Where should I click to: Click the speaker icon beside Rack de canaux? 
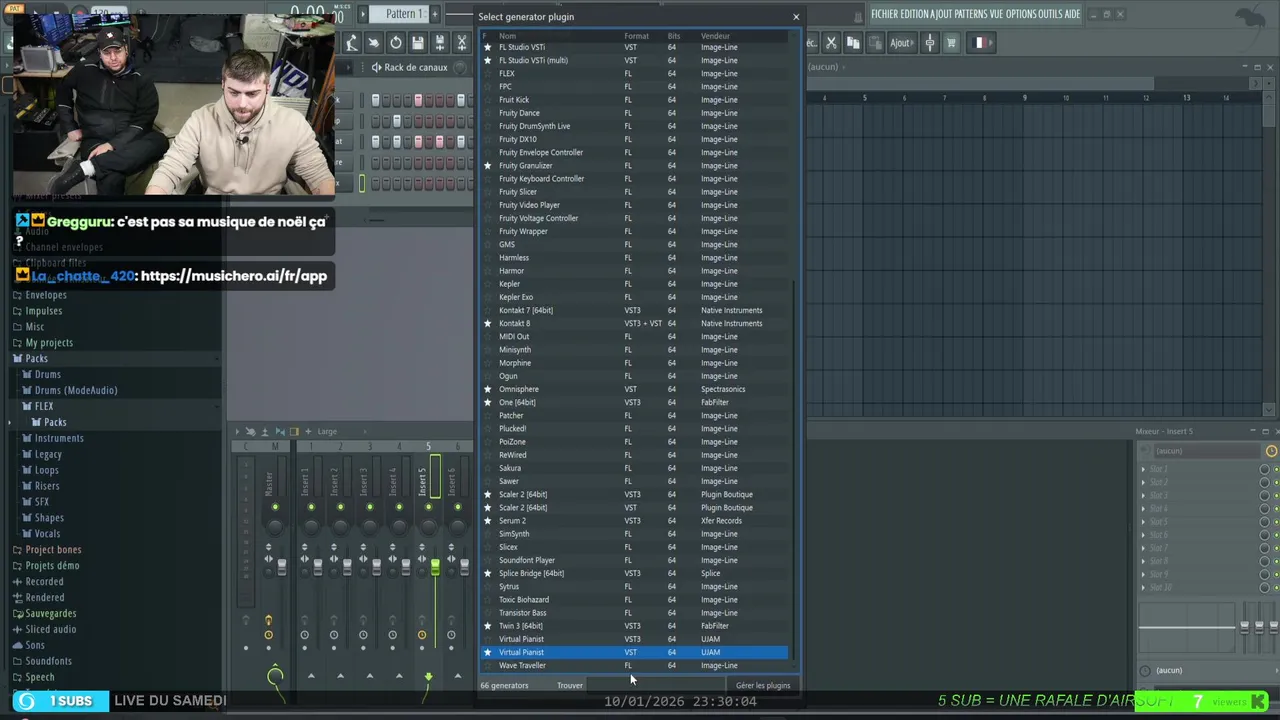tap(376, 67)
